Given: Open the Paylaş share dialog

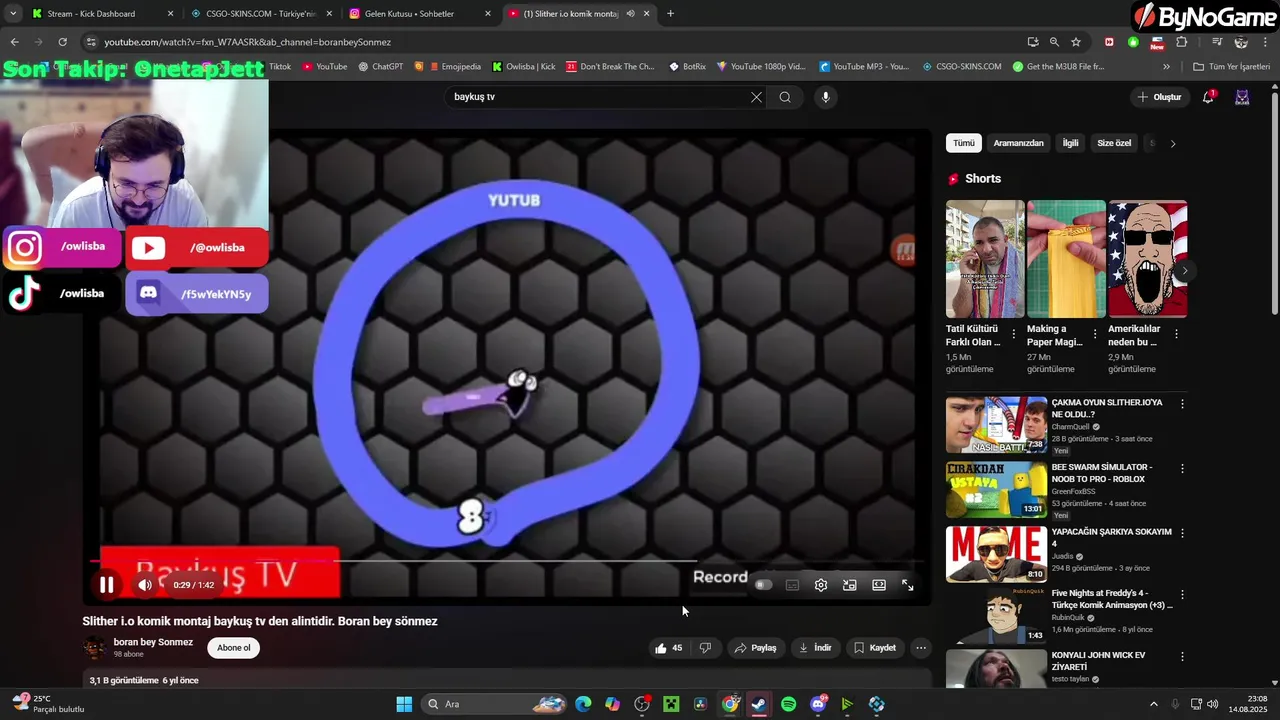Looking at the screenshot, I should (755, 648).
